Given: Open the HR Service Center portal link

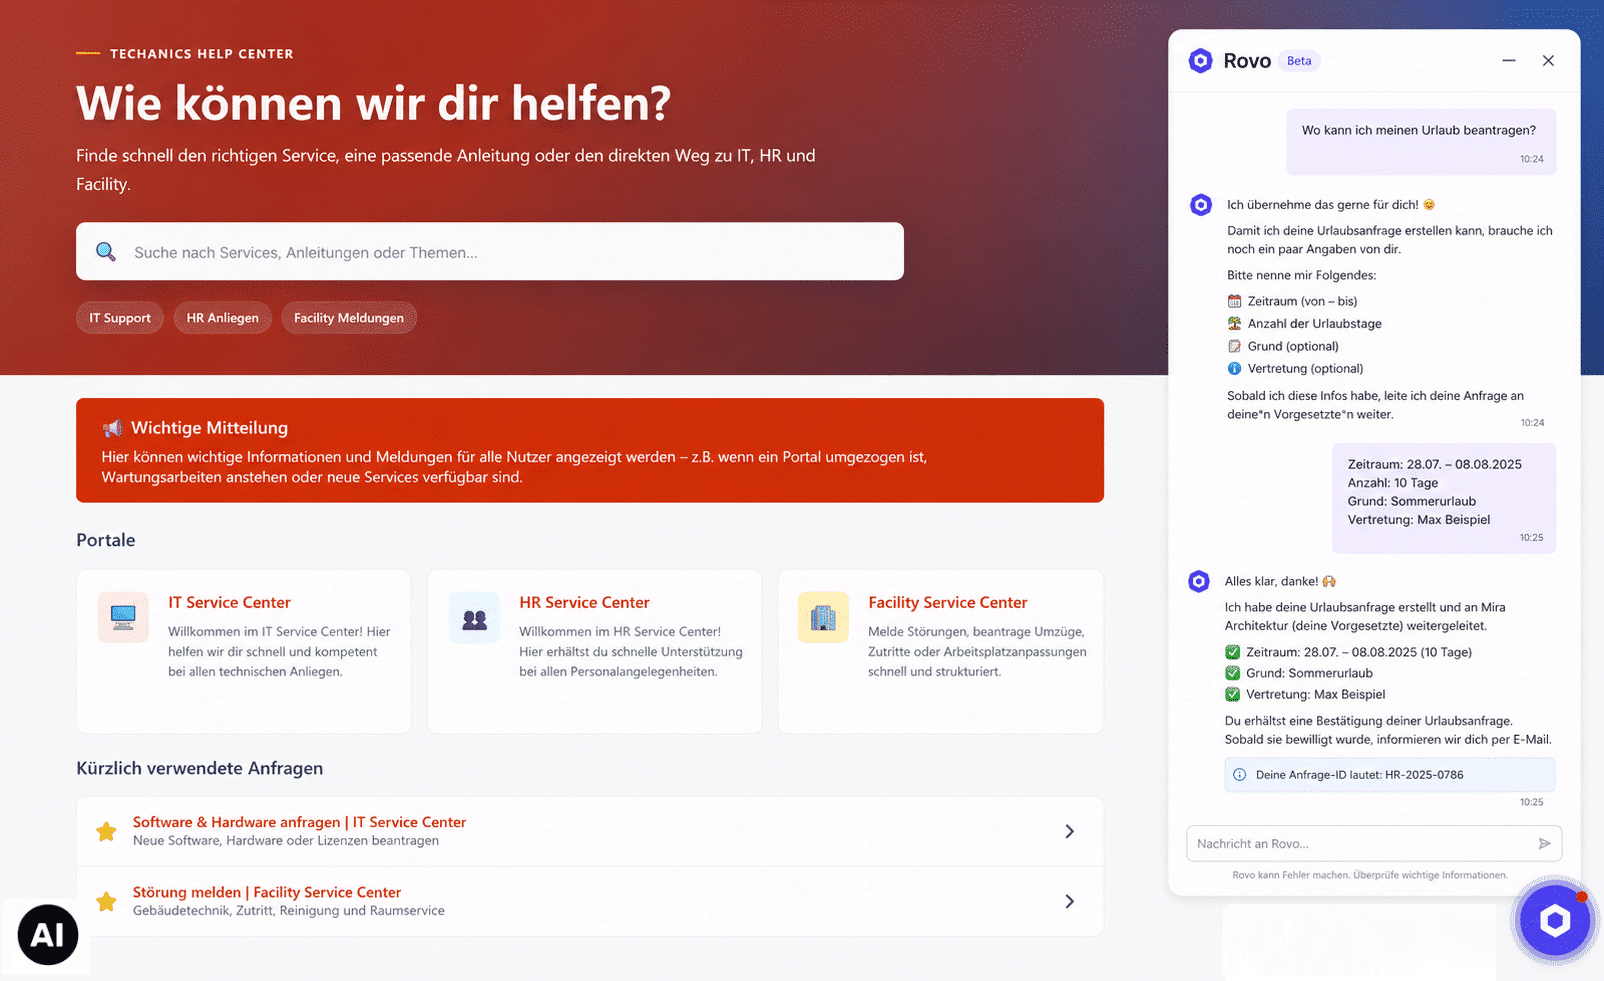Looking at the screenshot, I should (x=584, y=602).
